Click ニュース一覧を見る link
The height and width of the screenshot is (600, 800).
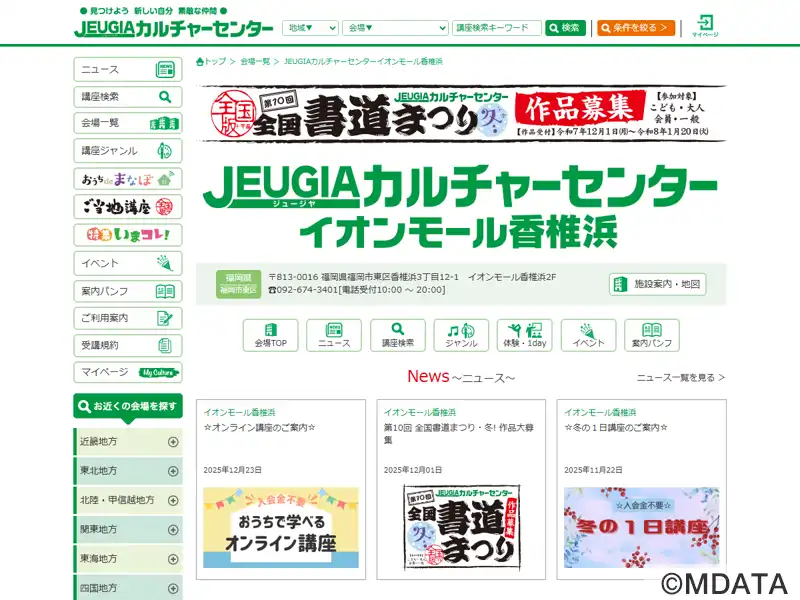[681, 378]
